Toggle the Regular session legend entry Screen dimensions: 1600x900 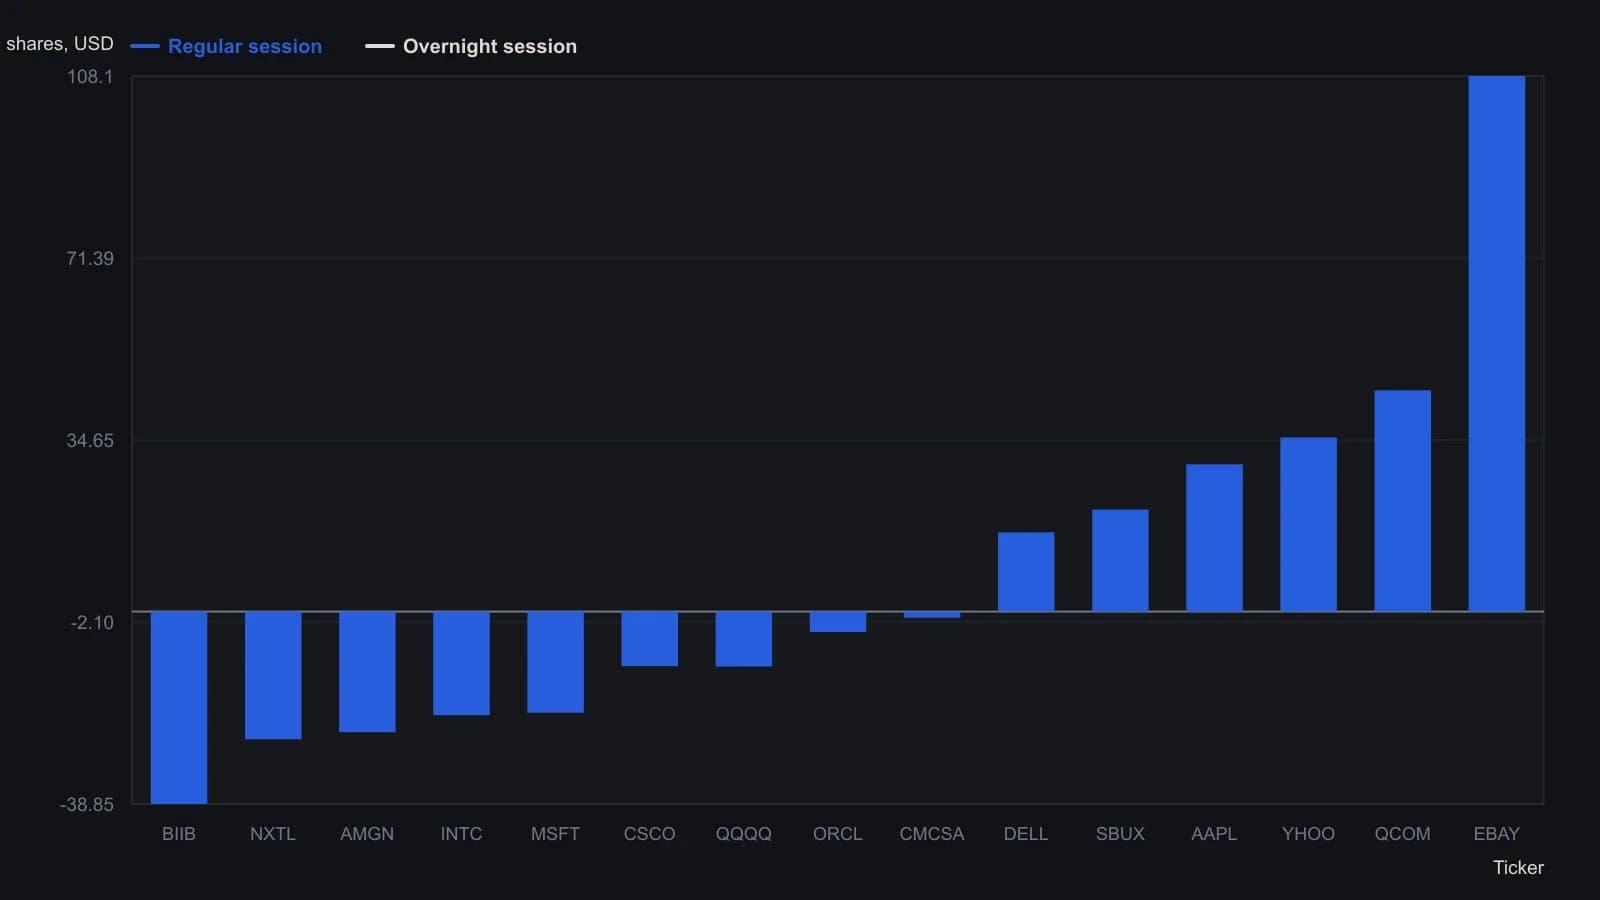pyautogui.click(x=226, y=46)
